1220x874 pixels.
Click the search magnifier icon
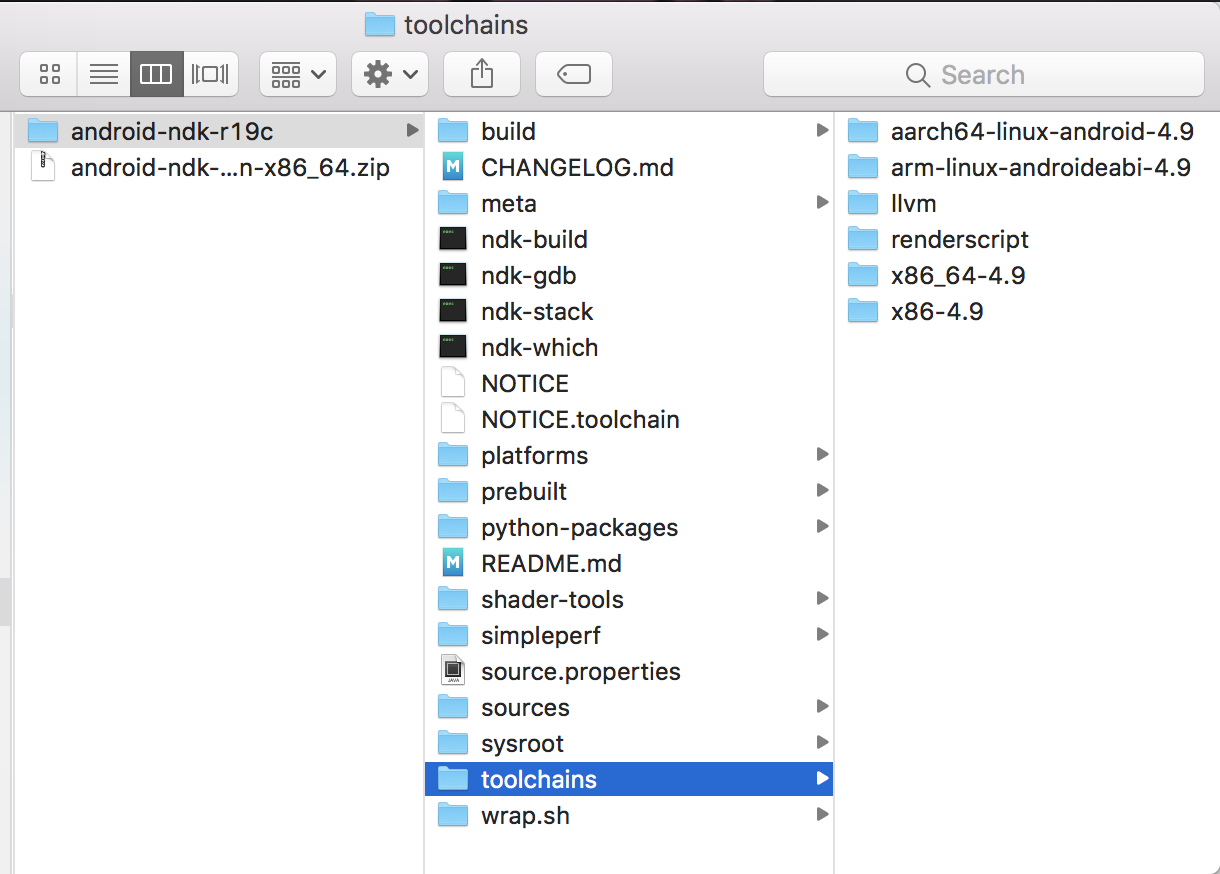coord(916,74)
